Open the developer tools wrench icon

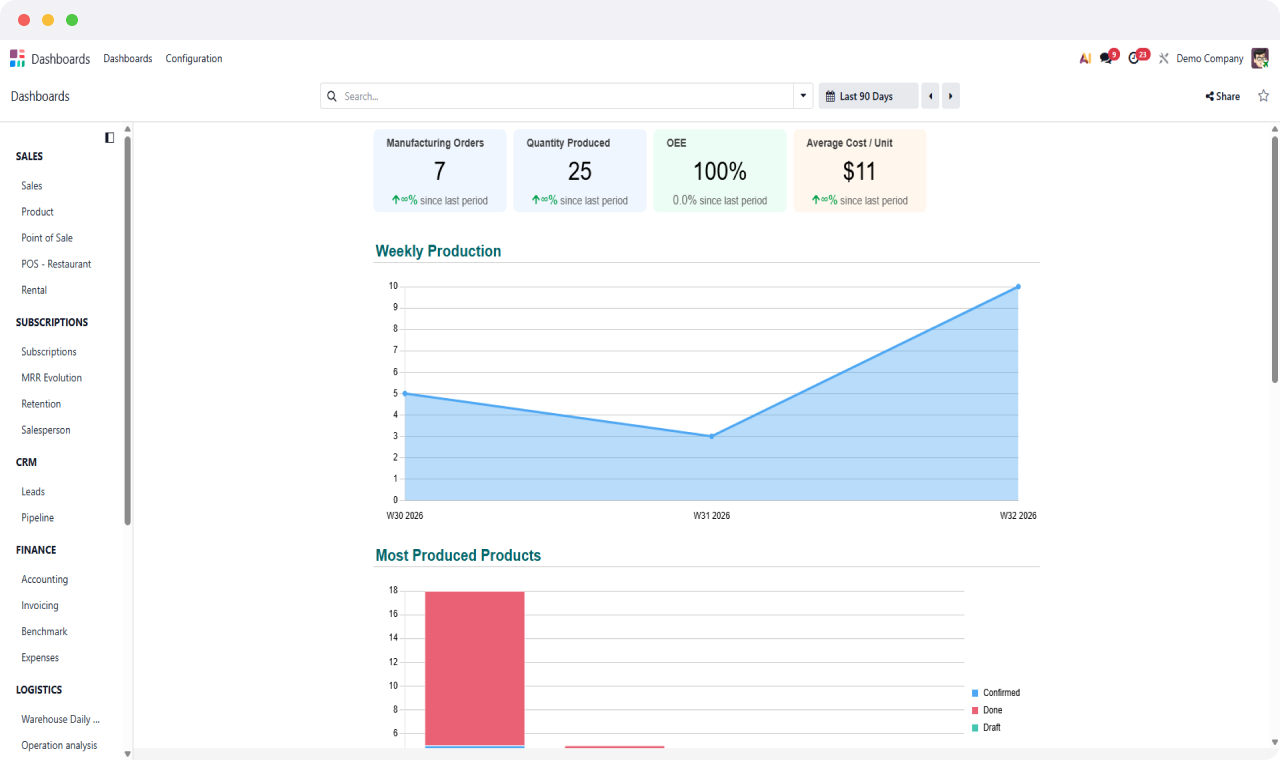click(x=1164, y=59)
